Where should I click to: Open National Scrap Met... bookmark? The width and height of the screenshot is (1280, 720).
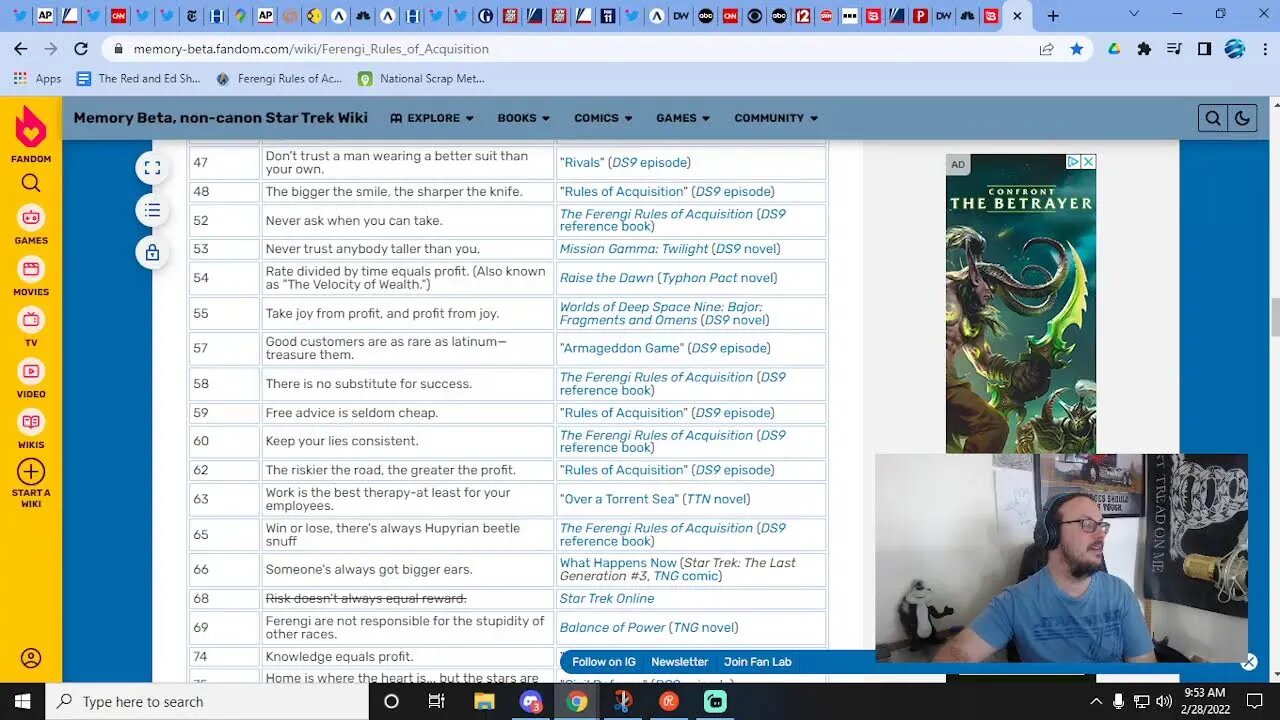click(421, 78)
